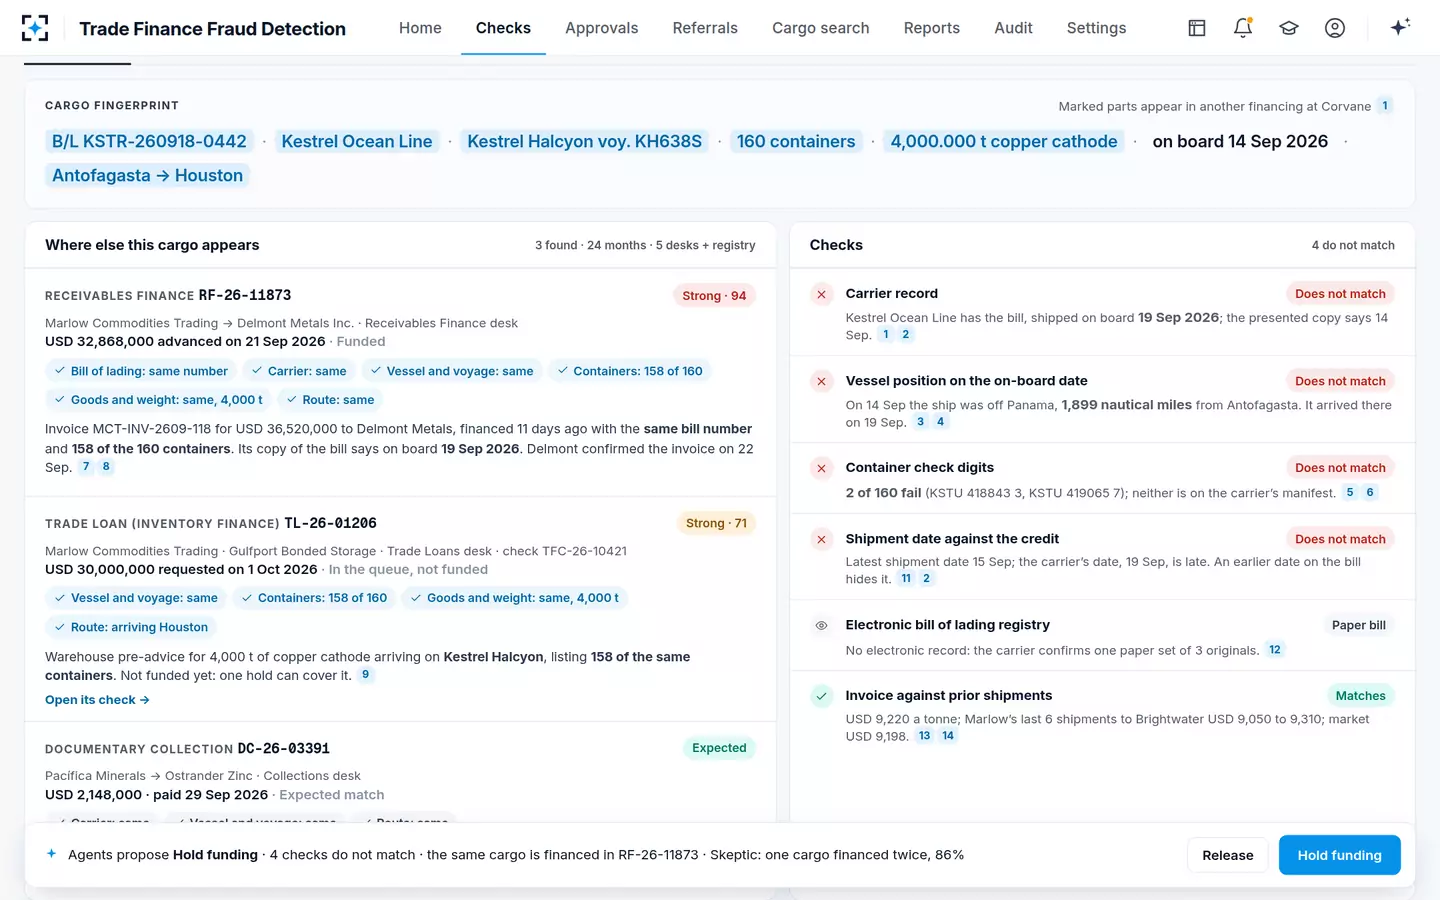The width and height of the screenshot is (1440, 900).
Task: Click the Kestrel Ocean Line chip
Action: [x=357, y=142]
